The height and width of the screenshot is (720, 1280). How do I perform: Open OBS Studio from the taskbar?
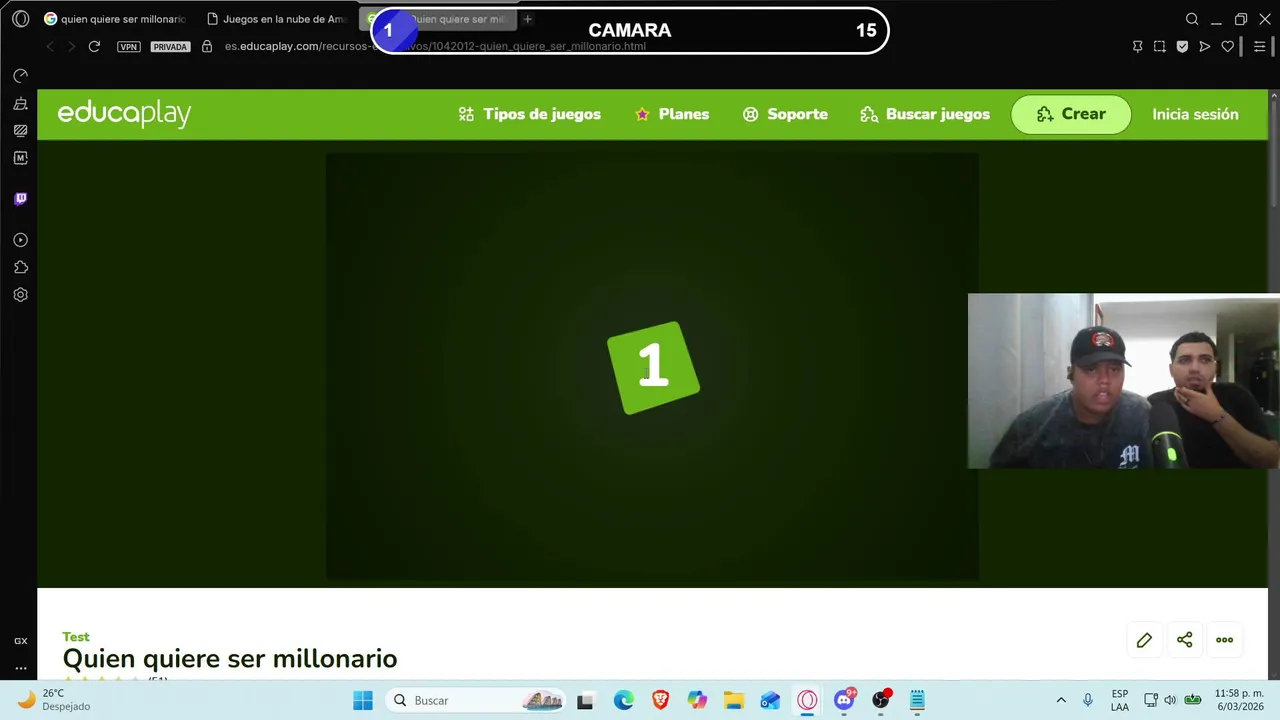(x=881, y=700)
